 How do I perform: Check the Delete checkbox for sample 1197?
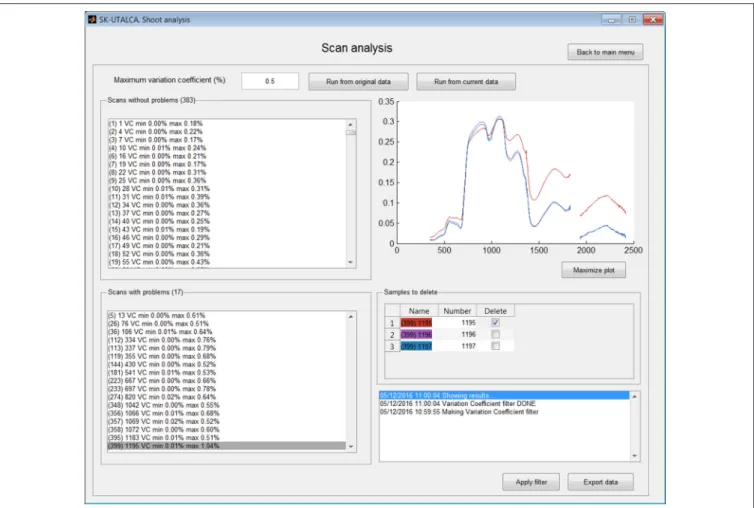(x=495, y=346)
